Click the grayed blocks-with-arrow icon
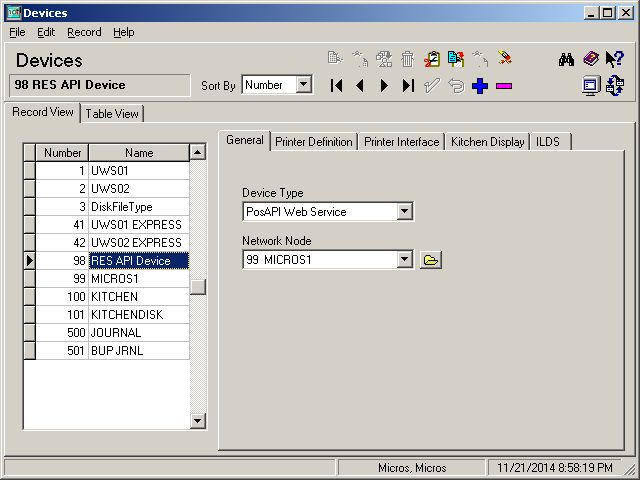The width and height of the screenshot is (640, 480). [384, 59]
